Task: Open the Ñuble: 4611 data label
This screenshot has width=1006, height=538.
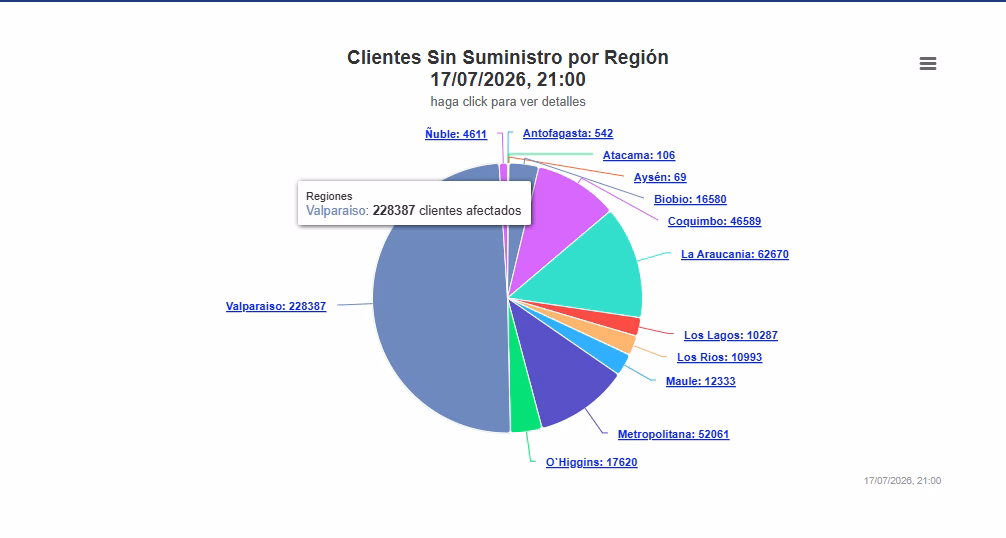Action: tap(456, 134)
